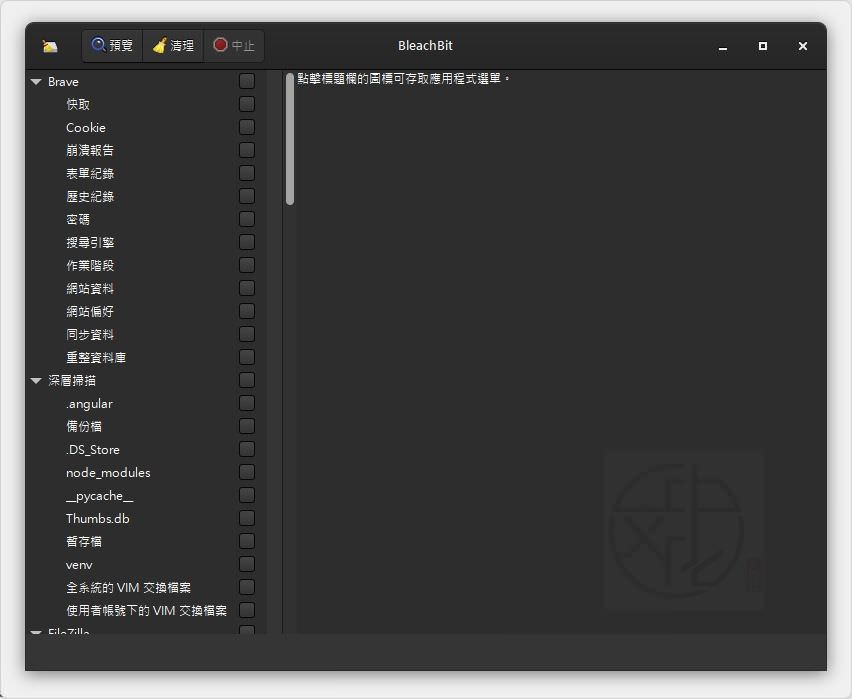The height and width of the screenshot is (699, 852).
Task: Tick the 使用者帳號下的 VIM 交換檔案 checkbox
Action: pos(247,610)
